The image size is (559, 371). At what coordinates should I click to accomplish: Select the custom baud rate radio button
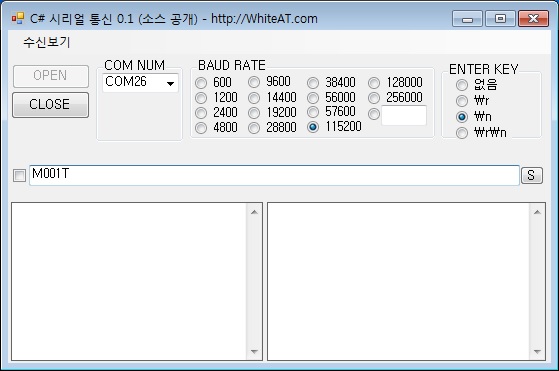(x=374, y=114)
